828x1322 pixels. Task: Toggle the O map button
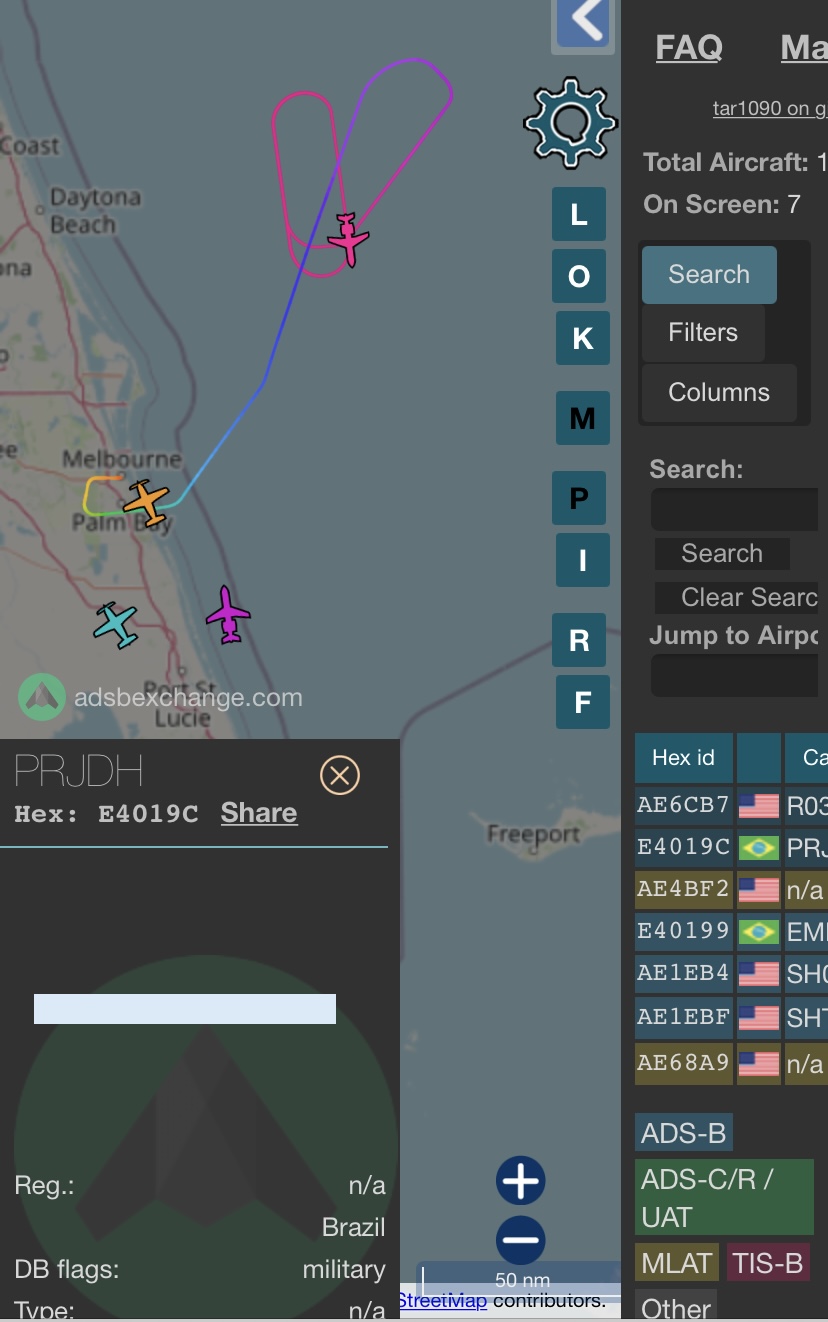[579, 276]
